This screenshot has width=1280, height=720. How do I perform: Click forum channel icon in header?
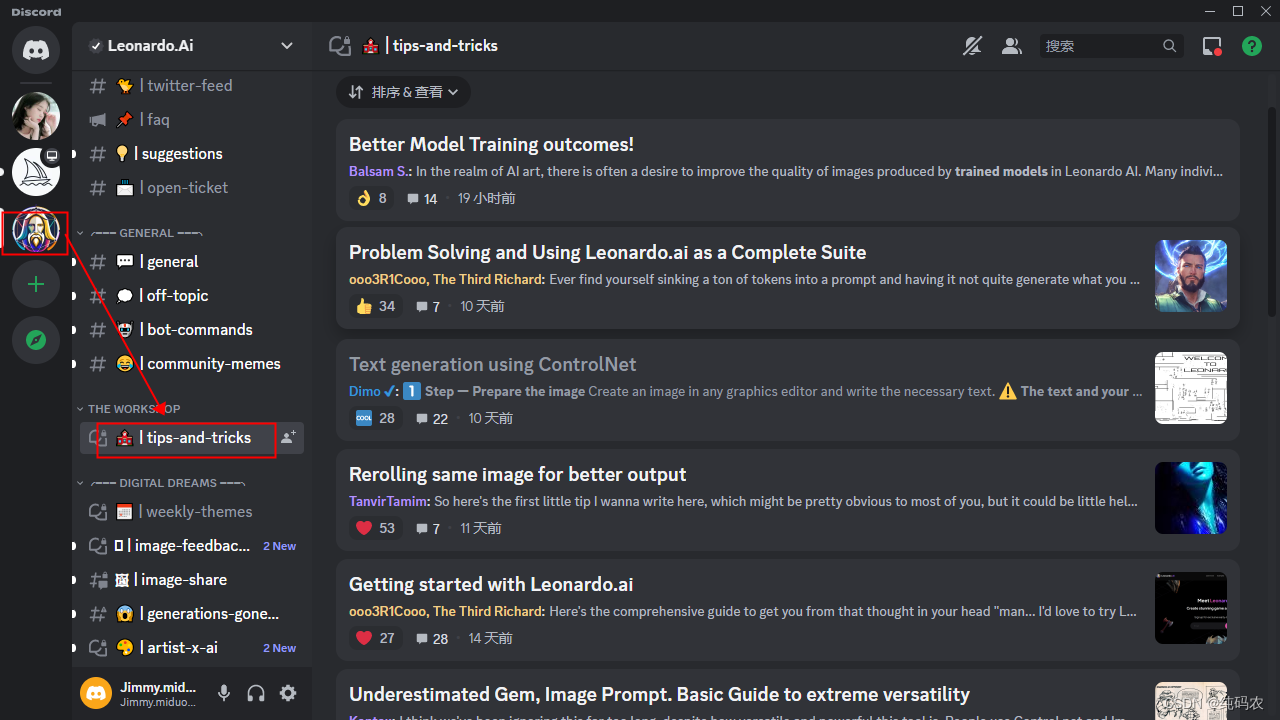point(340,46)
